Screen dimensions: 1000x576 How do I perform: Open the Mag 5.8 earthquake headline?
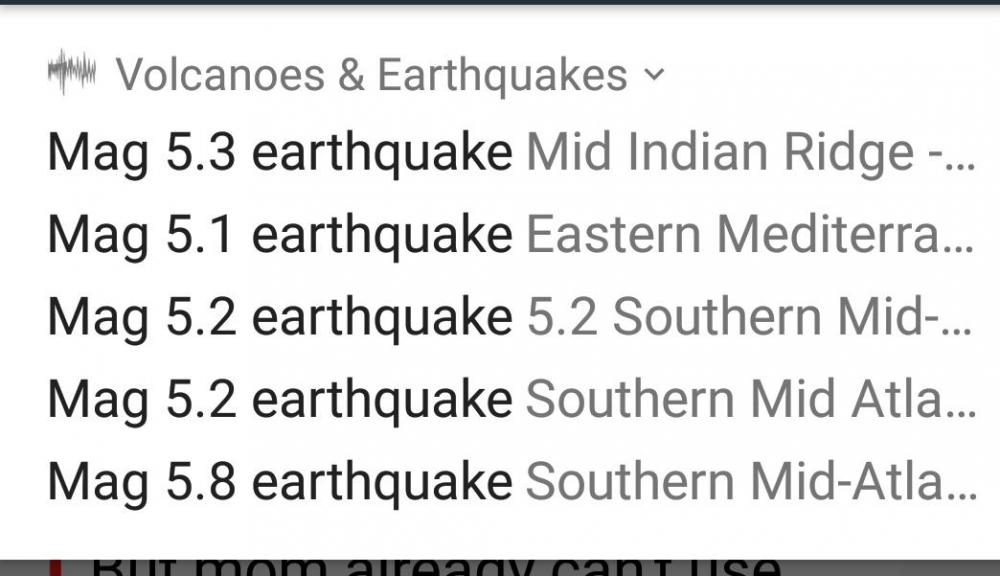280,482
